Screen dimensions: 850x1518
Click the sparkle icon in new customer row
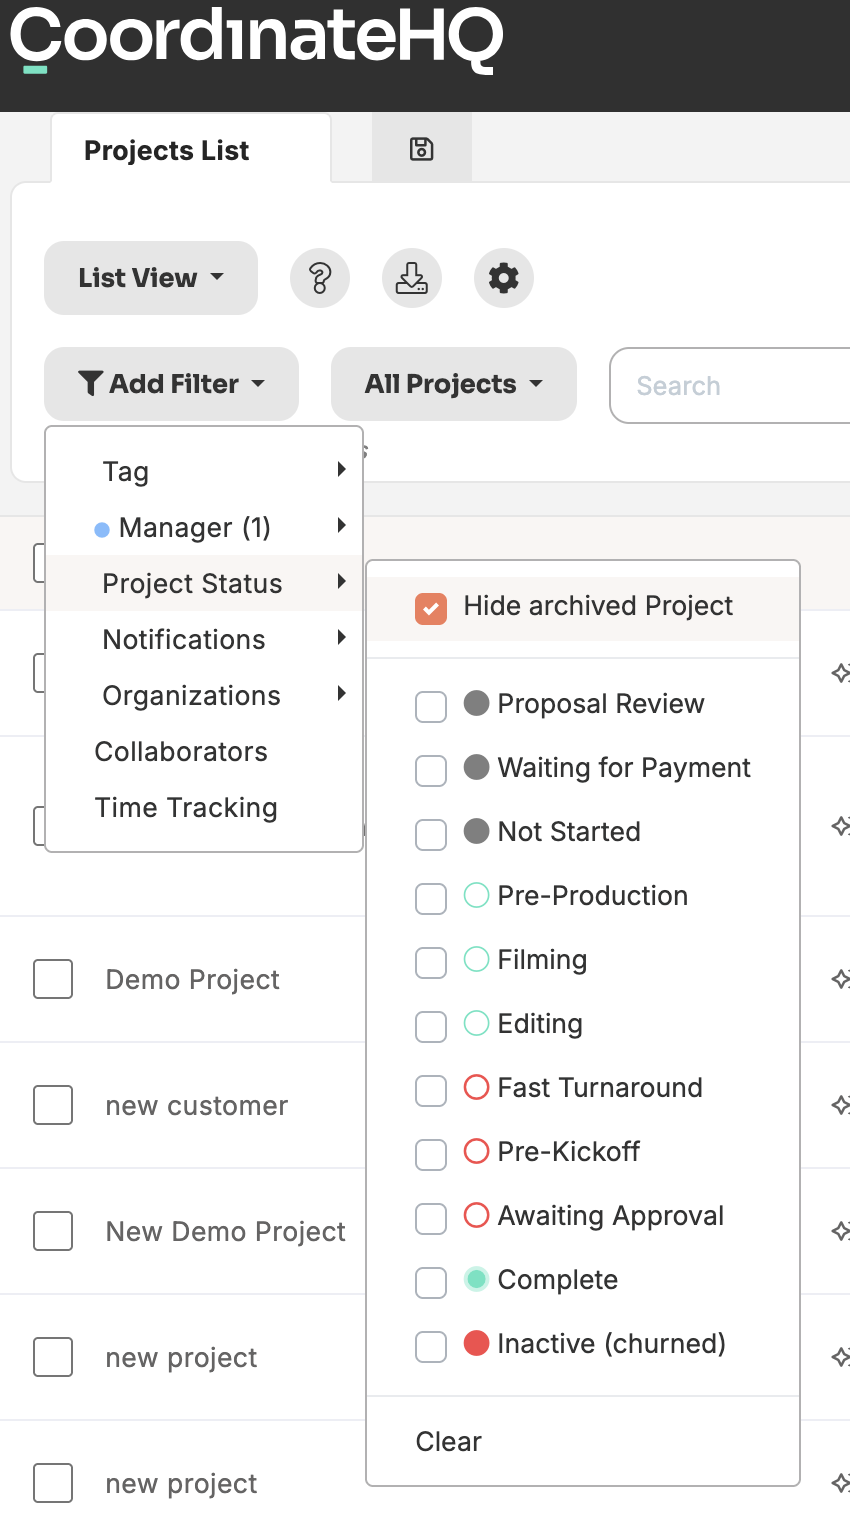click(x=841, y=1105)
